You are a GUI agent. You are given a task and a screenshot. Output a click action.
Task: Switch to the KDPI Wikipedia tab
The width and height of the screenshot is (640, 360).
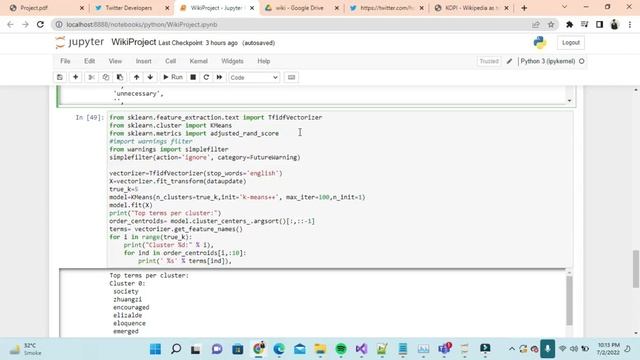pos(471,8)
